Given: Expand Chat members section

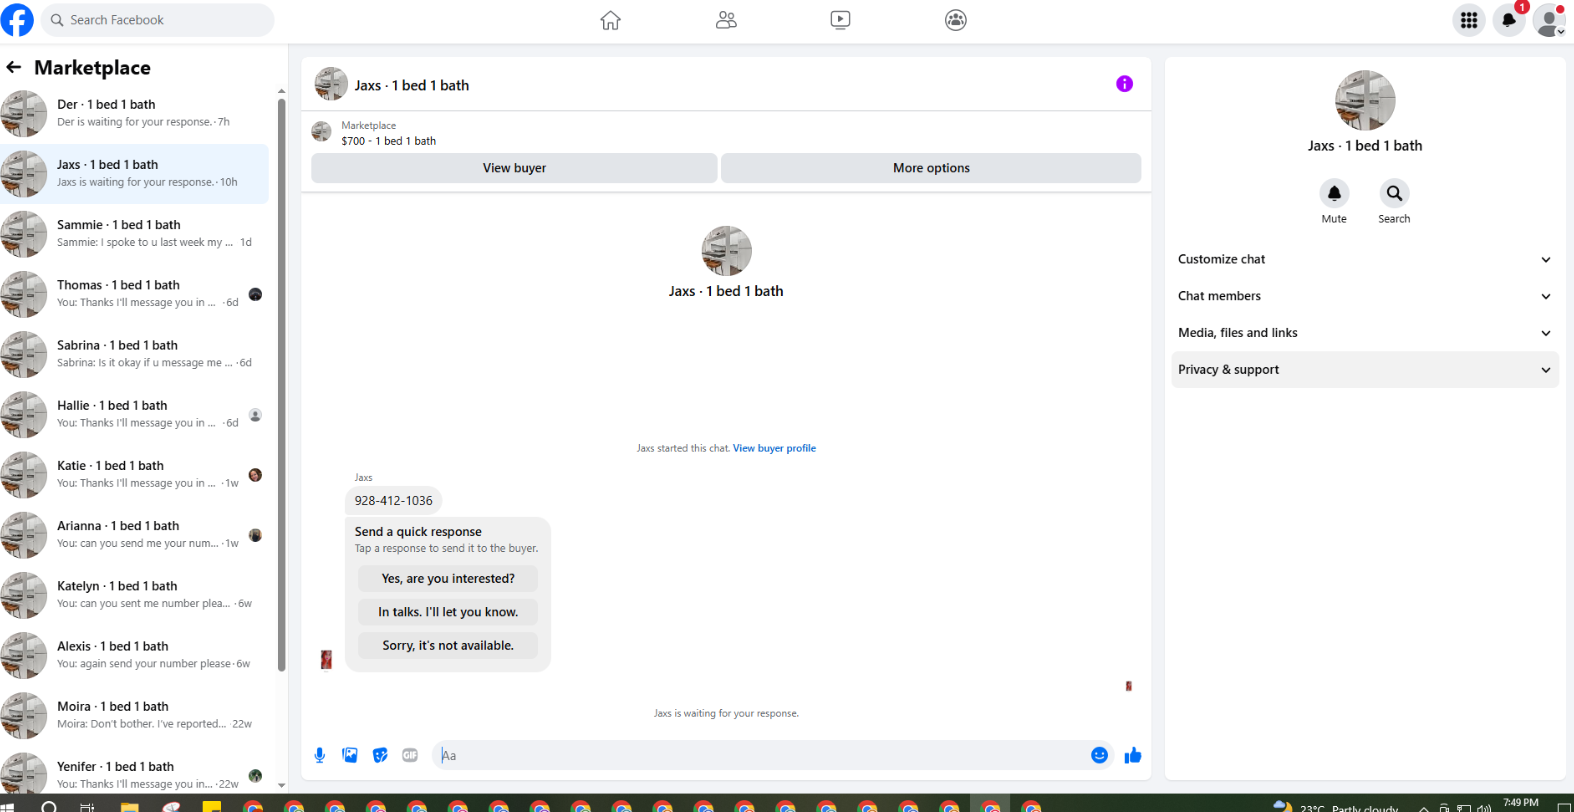Looking at the screenshot, I should pyautogui.click(x=1365, y=296).
